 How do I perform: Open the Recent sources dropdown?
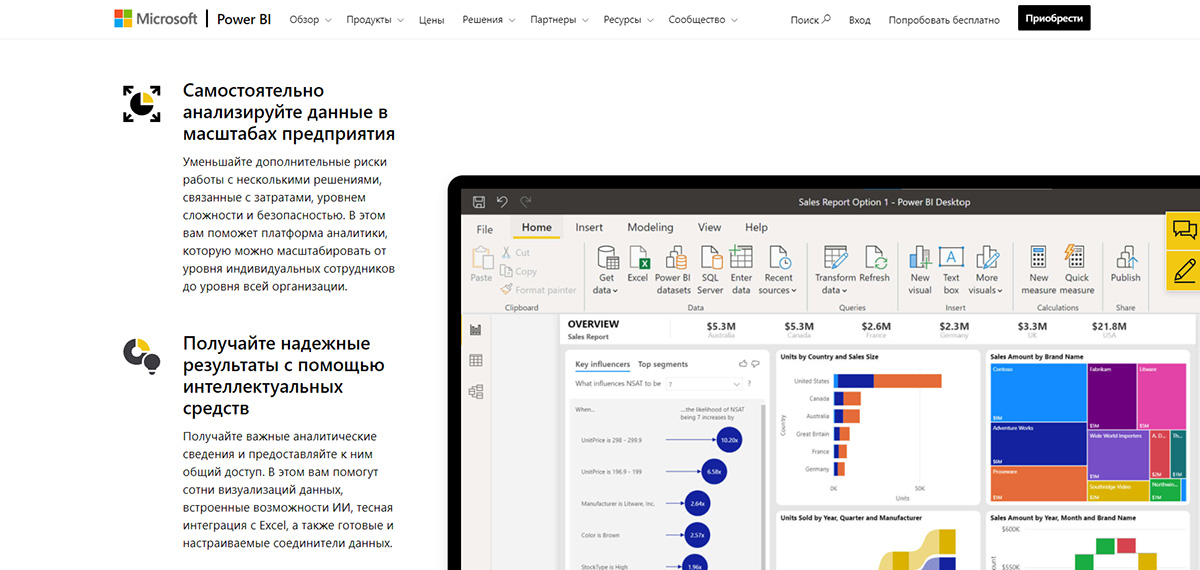(778, 270)
